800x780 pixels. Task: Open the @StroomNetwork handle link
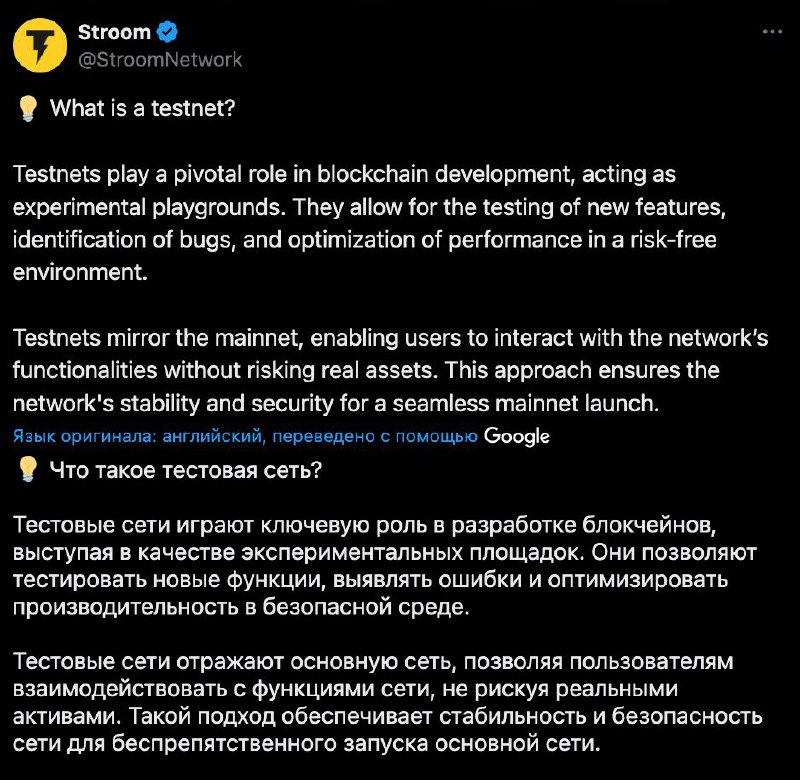point(160,60)
